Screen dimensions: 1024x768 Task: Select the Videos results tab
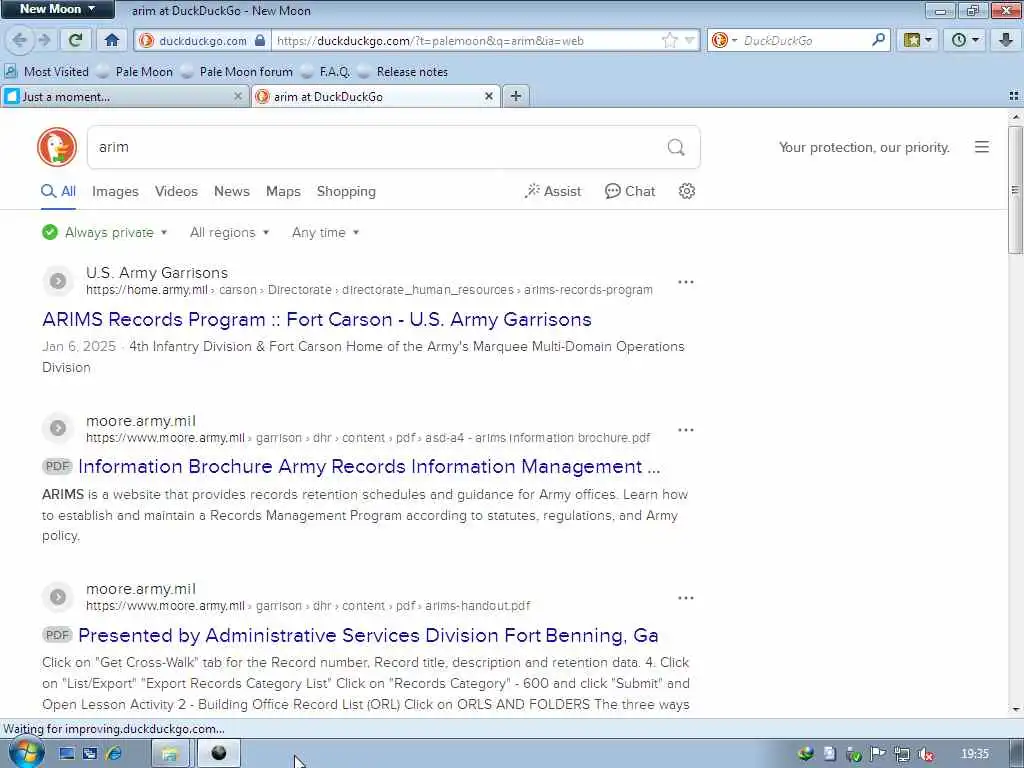pos(176,191)
